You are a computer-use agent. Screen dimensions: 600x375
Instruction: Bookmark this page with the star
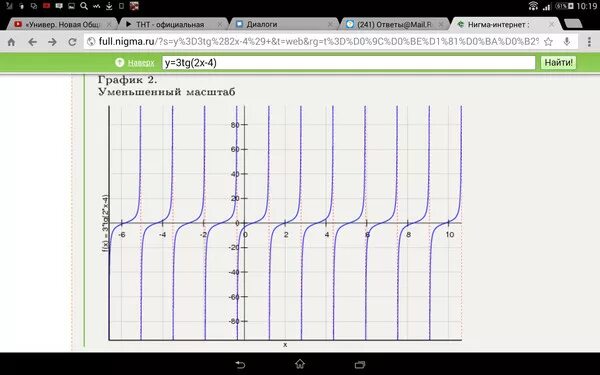click(548, 42)
